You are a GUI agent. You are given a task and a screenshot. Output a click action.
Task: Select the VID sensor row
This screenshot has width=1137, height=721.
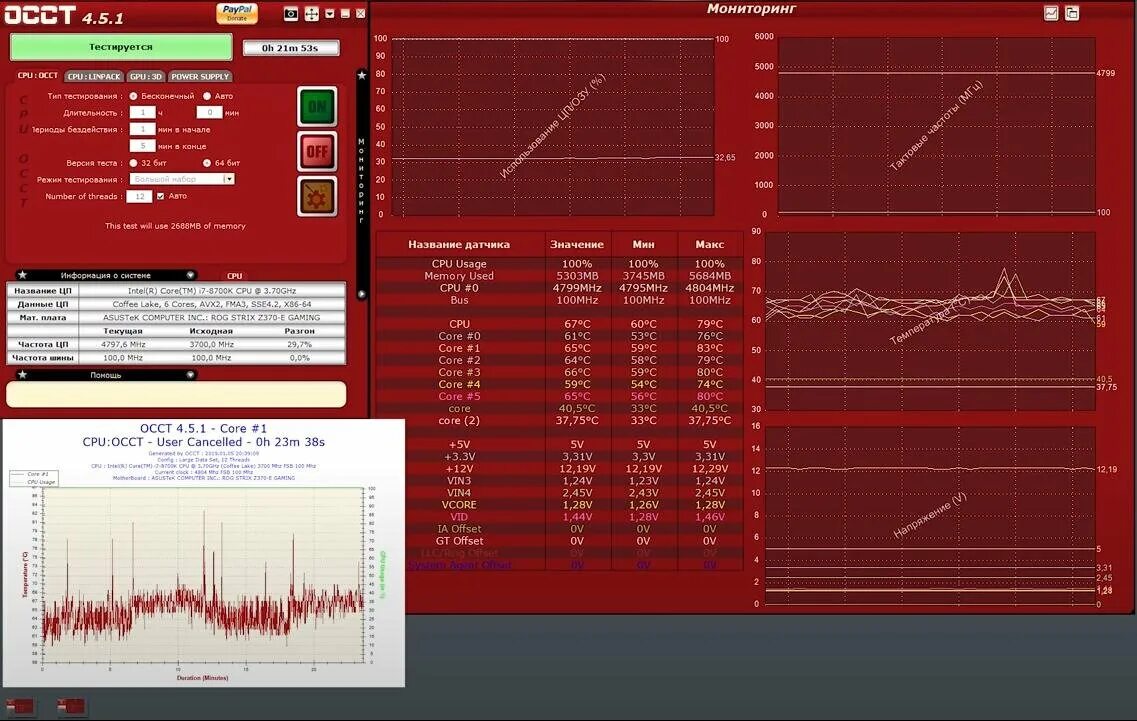click(x=560, y=516)
